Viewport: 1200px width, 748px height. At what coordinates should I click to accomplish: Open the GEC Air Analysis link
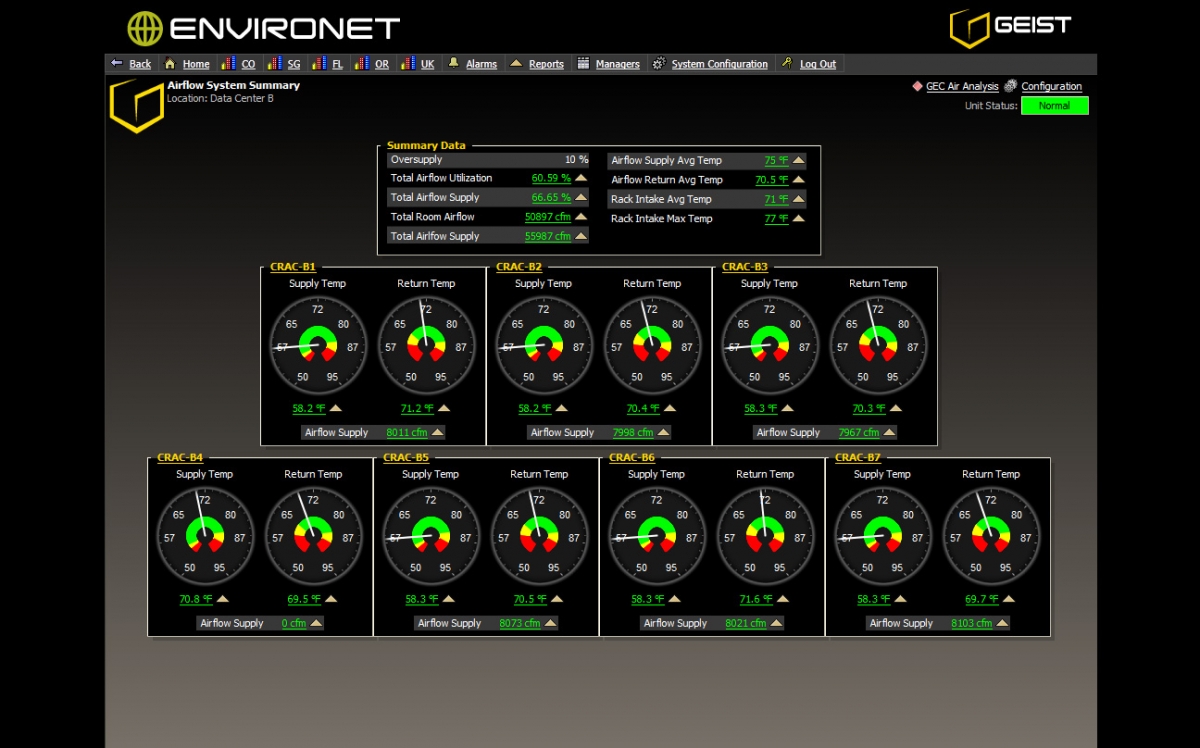[x=962, y=87]
